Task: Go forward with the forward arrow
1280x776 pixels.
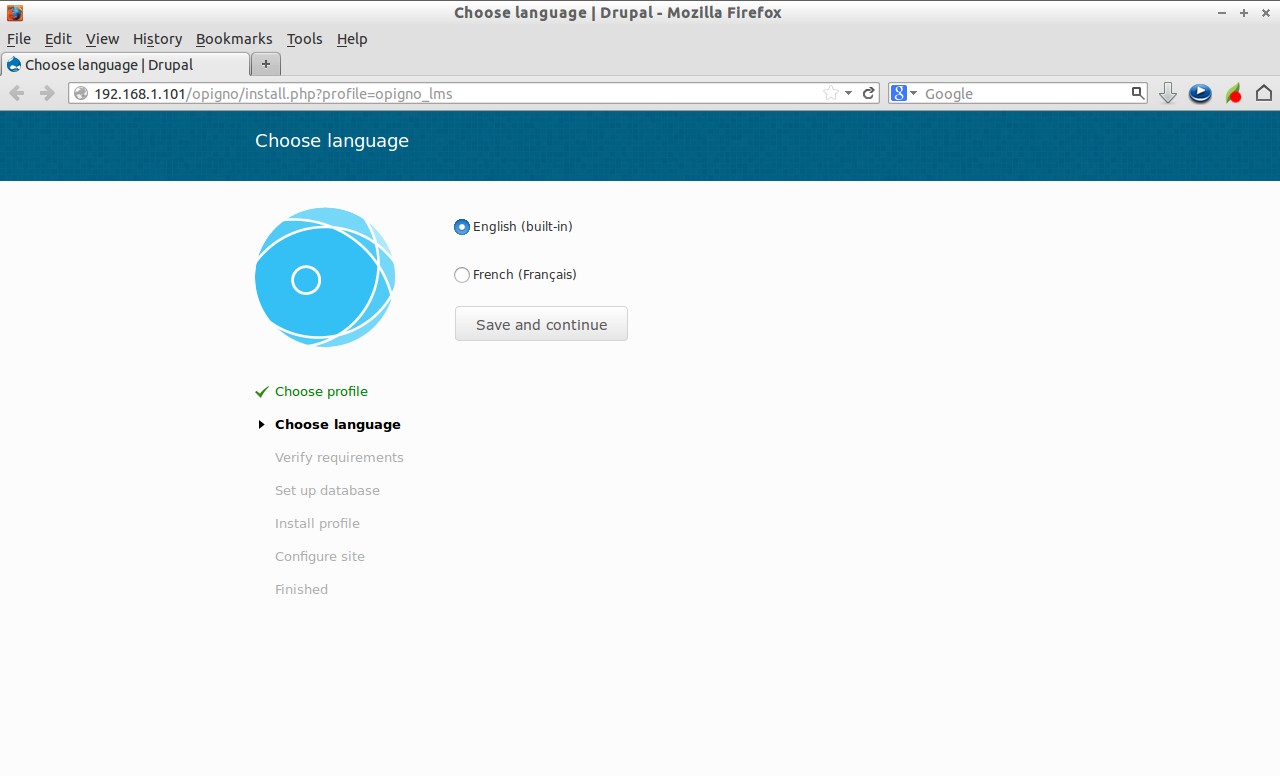Action: (47, 93)
